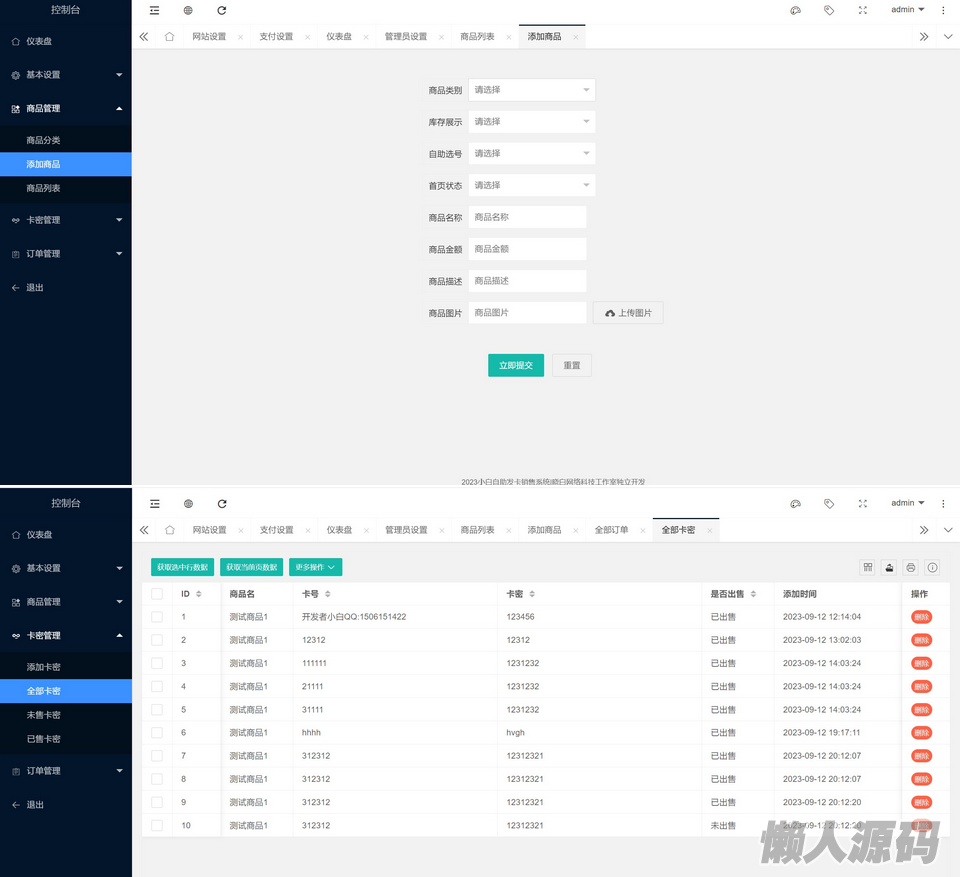
Task: Sort table by 是否出售 column arrows
Action: coord(753,594)
